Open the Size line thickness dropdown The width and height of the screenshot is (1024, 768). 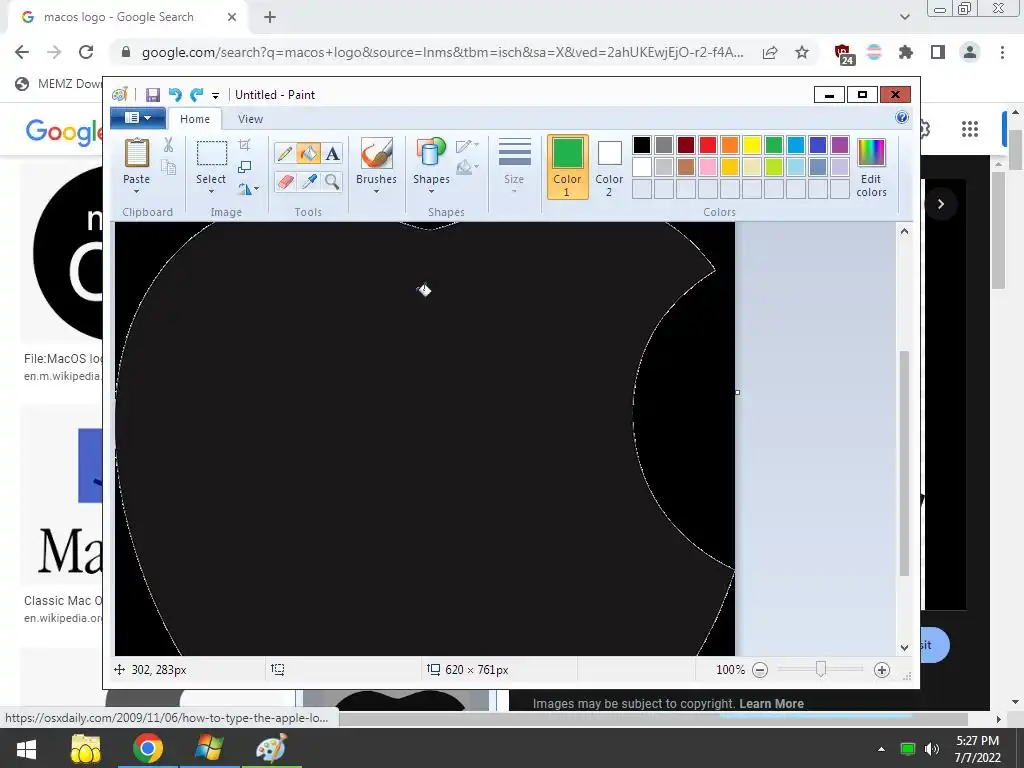coord(514,166)
